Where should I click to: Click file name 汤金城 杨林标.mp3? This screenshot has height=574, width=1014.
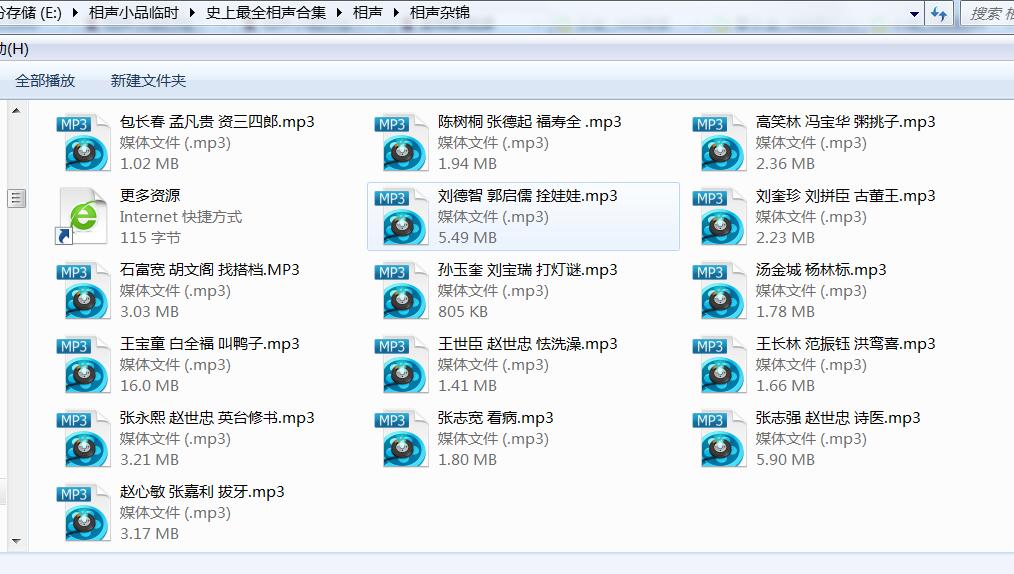click(x=821, y=270)
